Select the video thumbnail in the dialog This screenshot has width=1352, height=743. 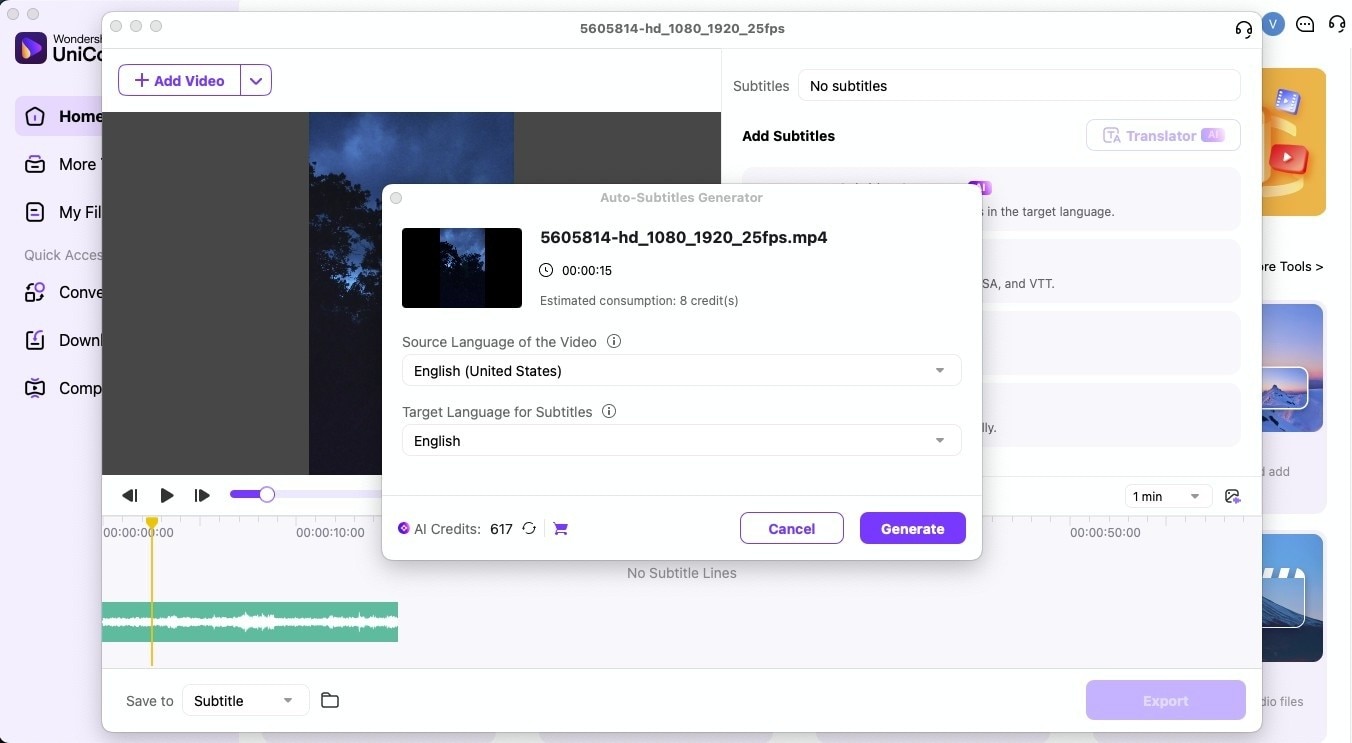(x=462, y=268)
